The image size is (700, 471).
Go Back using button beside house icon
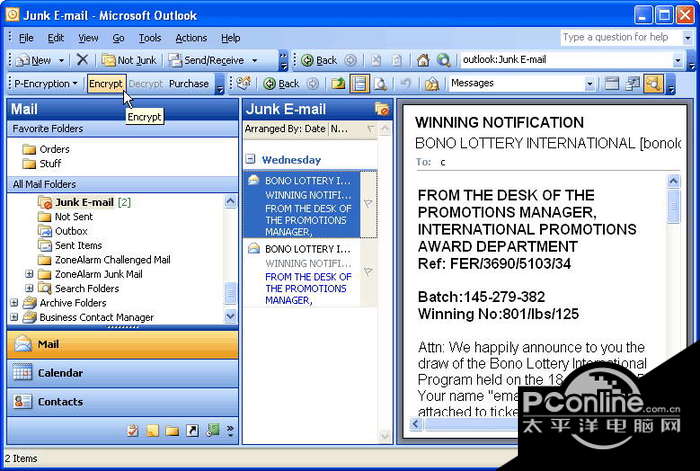pos(319,60)
